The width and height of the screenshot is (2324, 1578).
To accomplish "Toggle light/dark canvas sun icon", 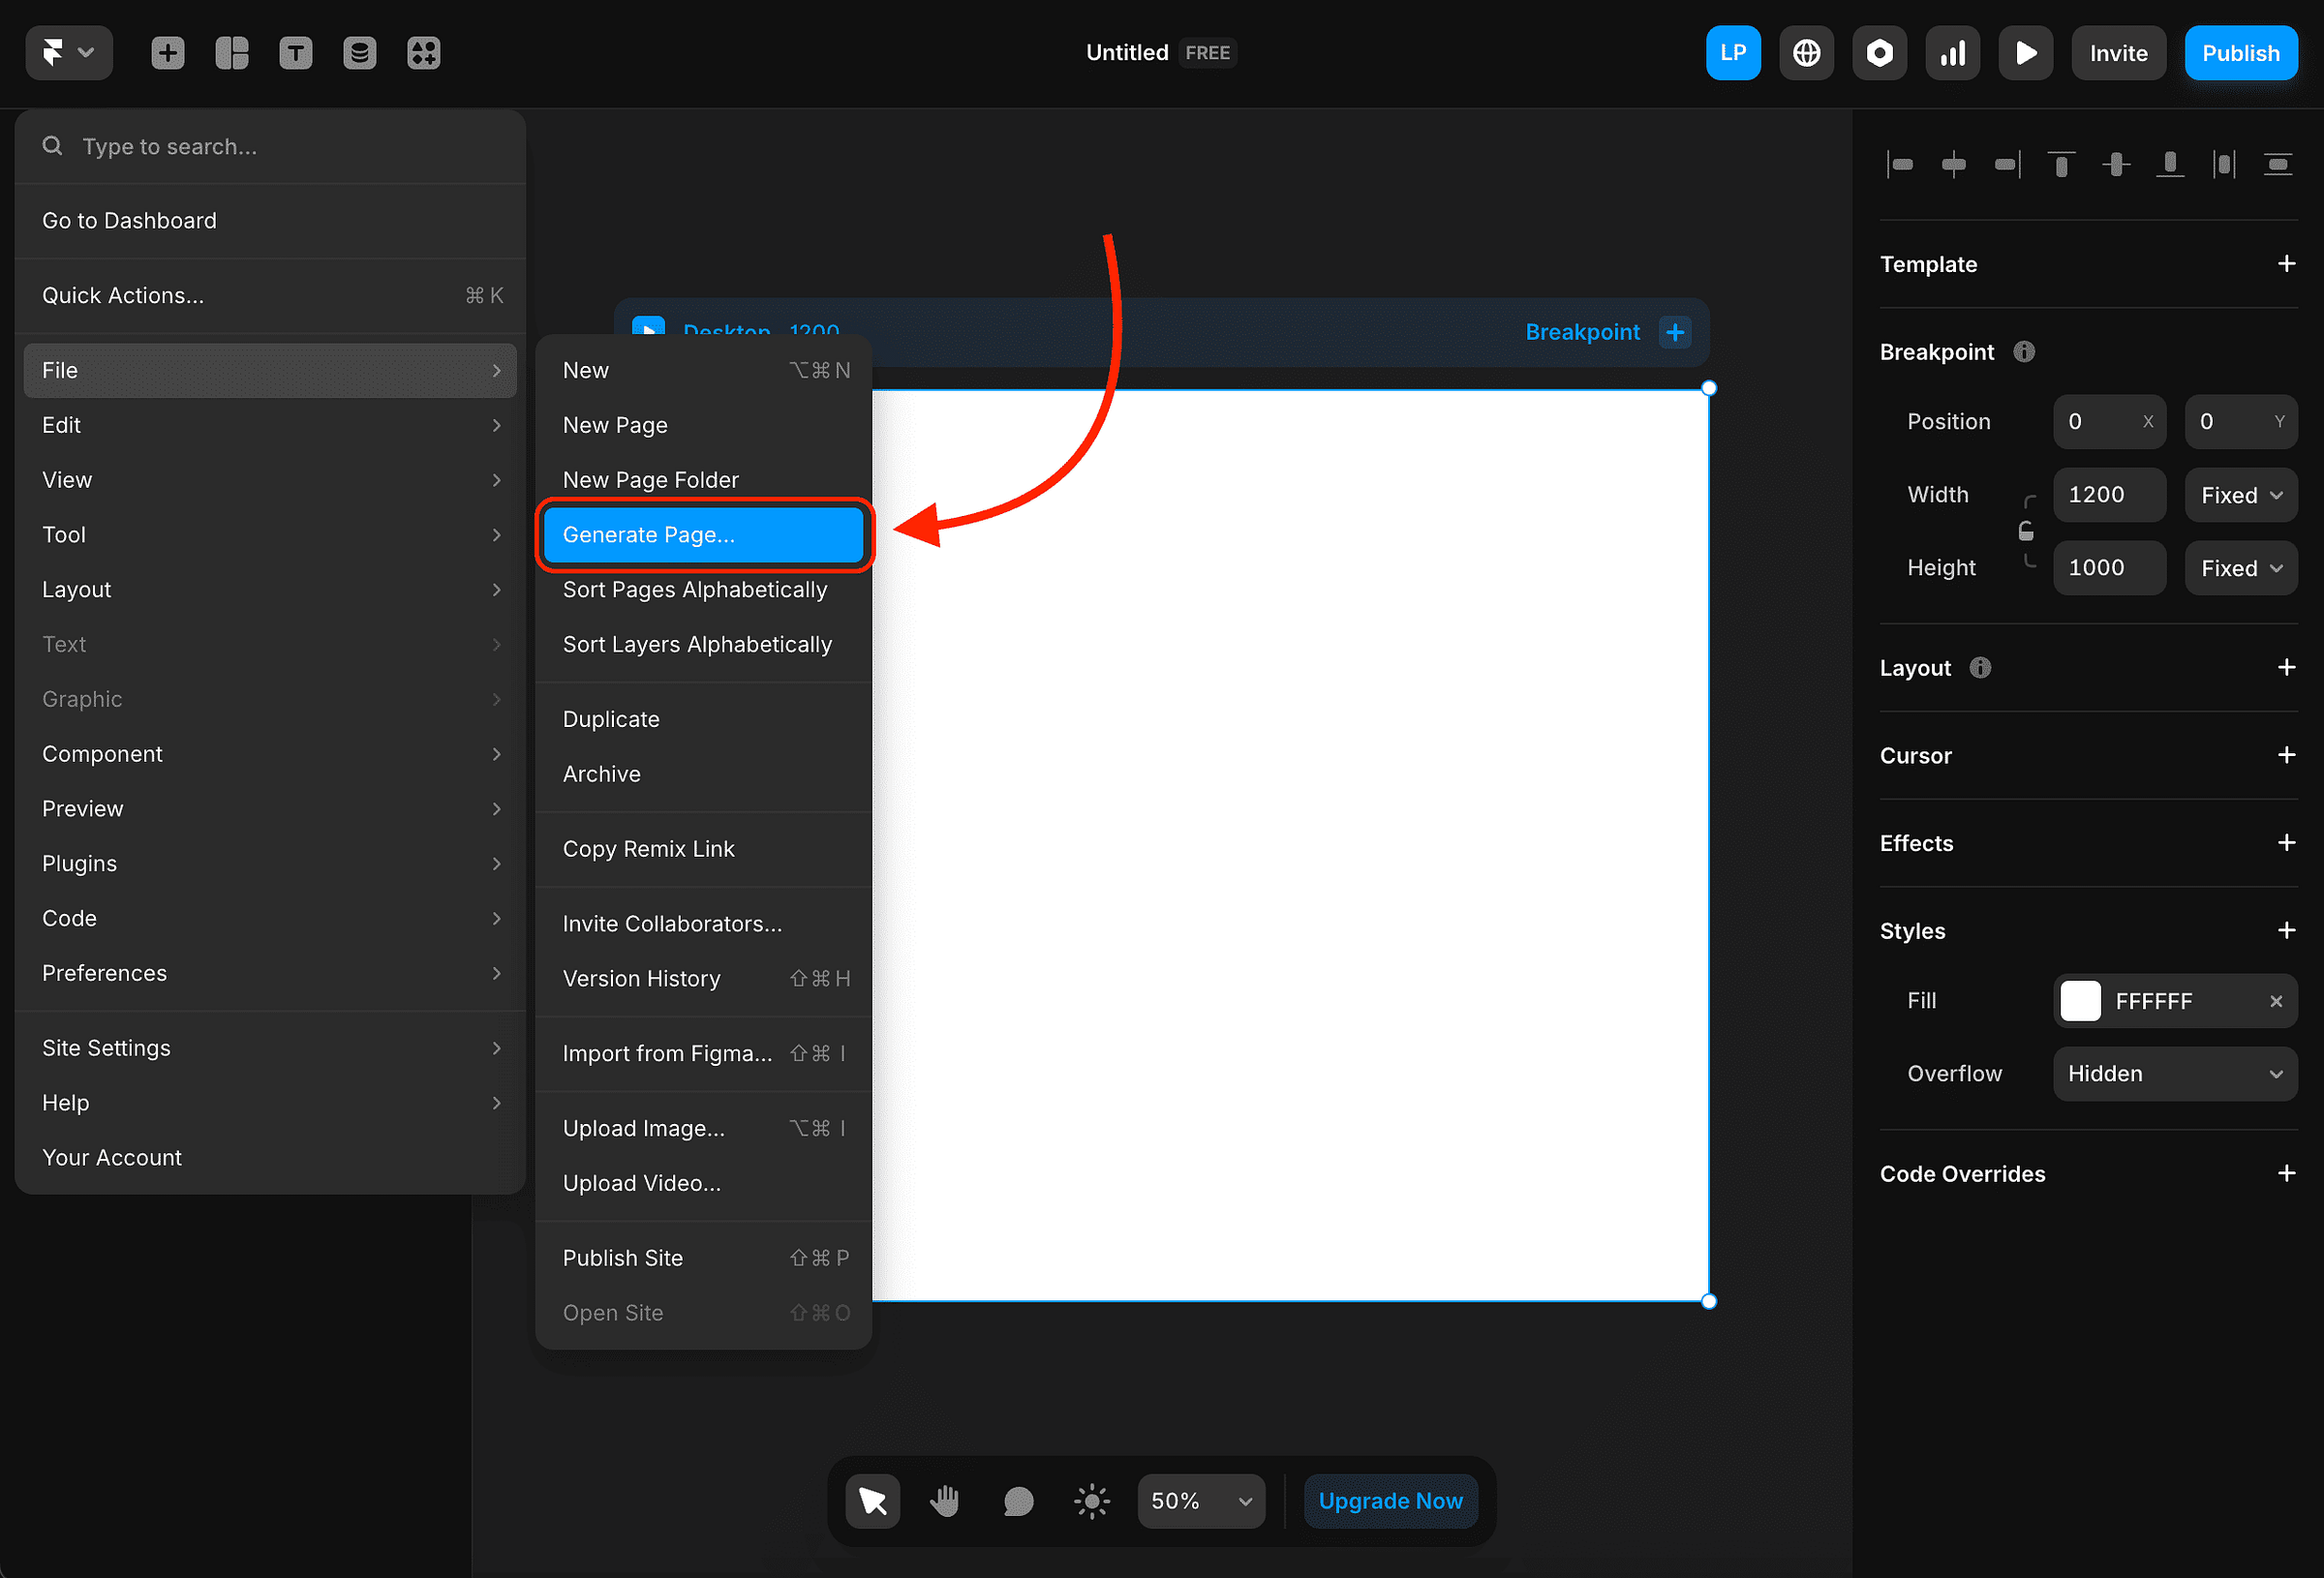I will click(1091, 1501).
